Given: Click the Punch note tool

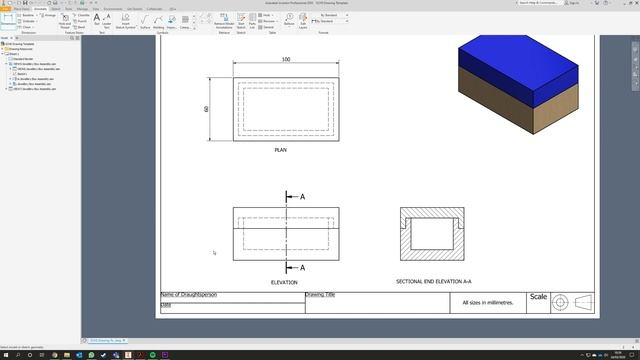Looking at the screenshot, I should click(x=80, y=21).
